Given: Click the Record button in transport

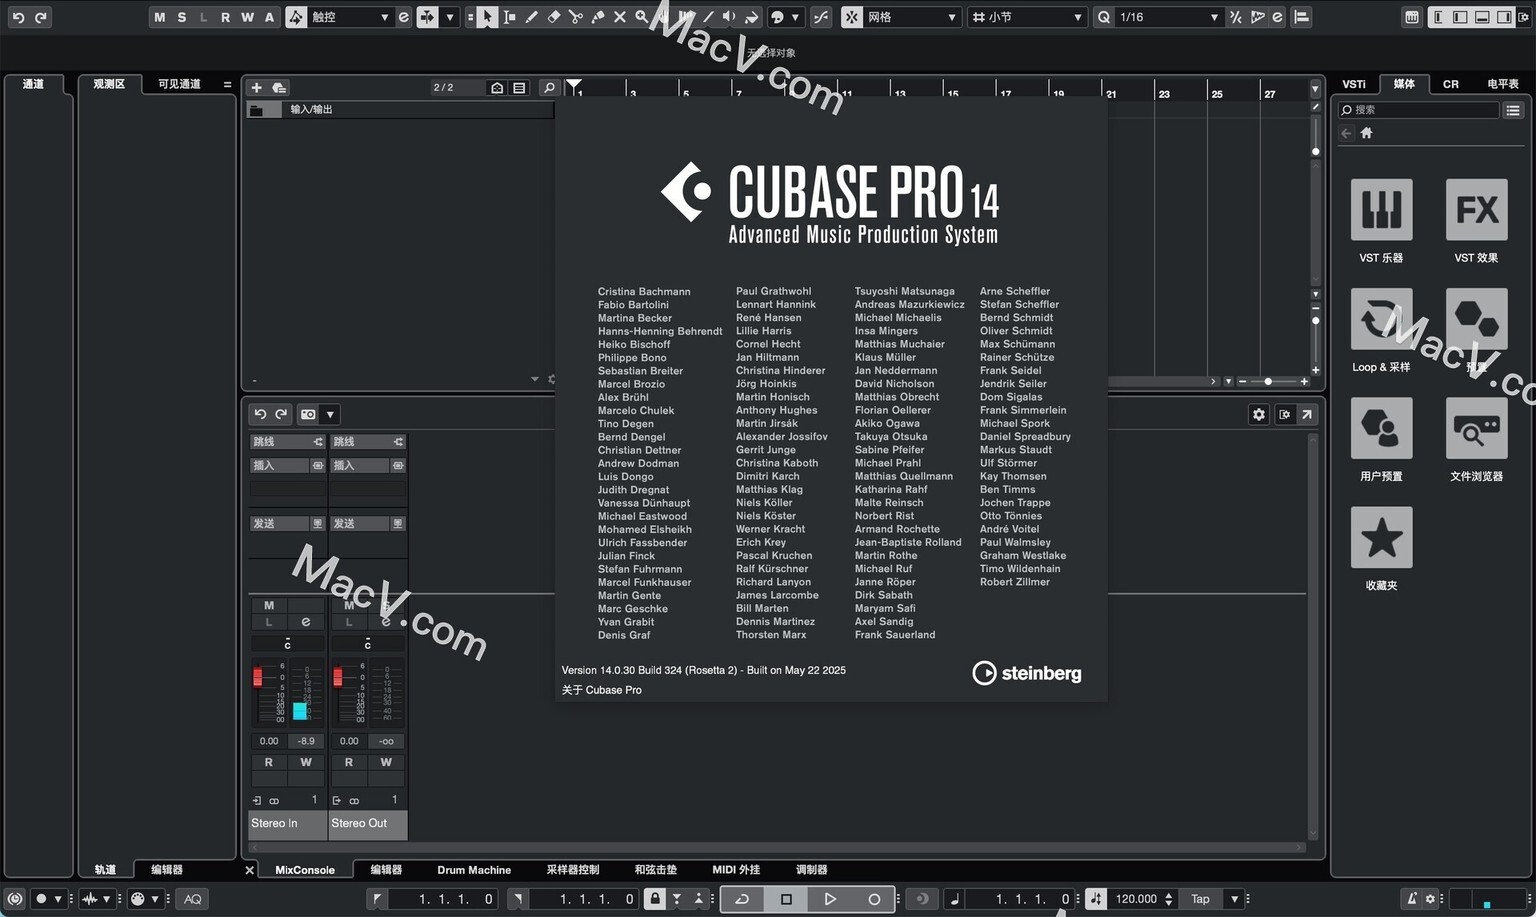Looking at the screenshot, I should pyautogui.click(x=874, y=899).
